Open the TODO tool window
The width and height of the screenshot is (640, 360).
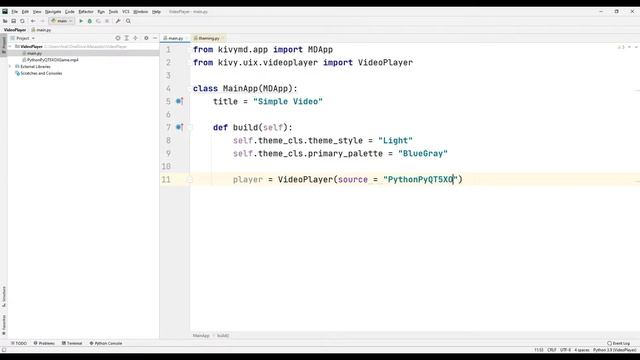pyautogui.click(x=19, y=343)
